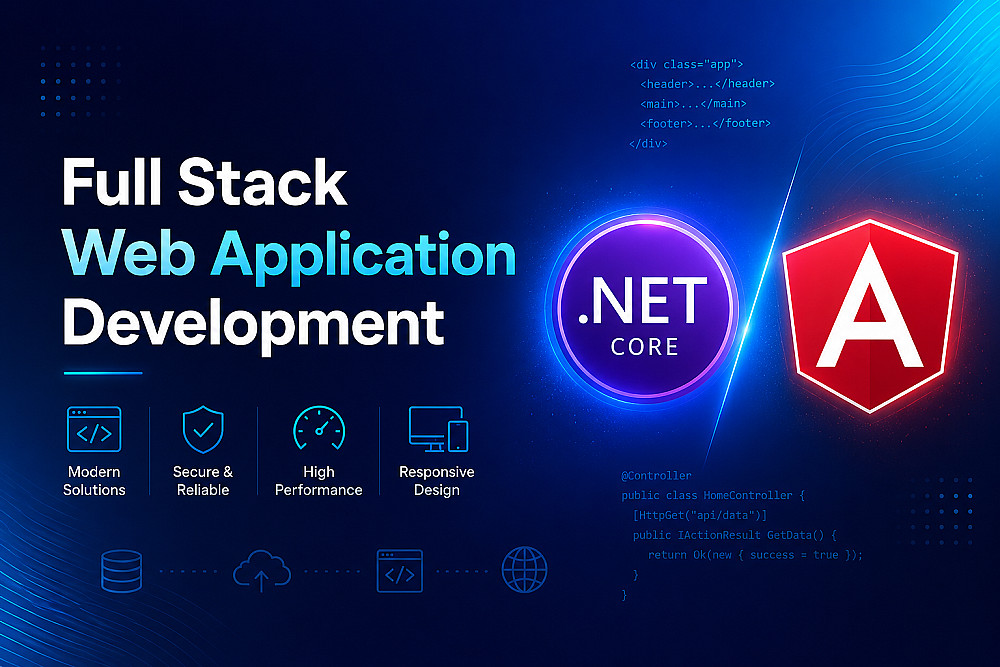Viewport: 1000px width, 667px height.
Task: Click the bottom code window icon
Action: click(x=400, y=571)
